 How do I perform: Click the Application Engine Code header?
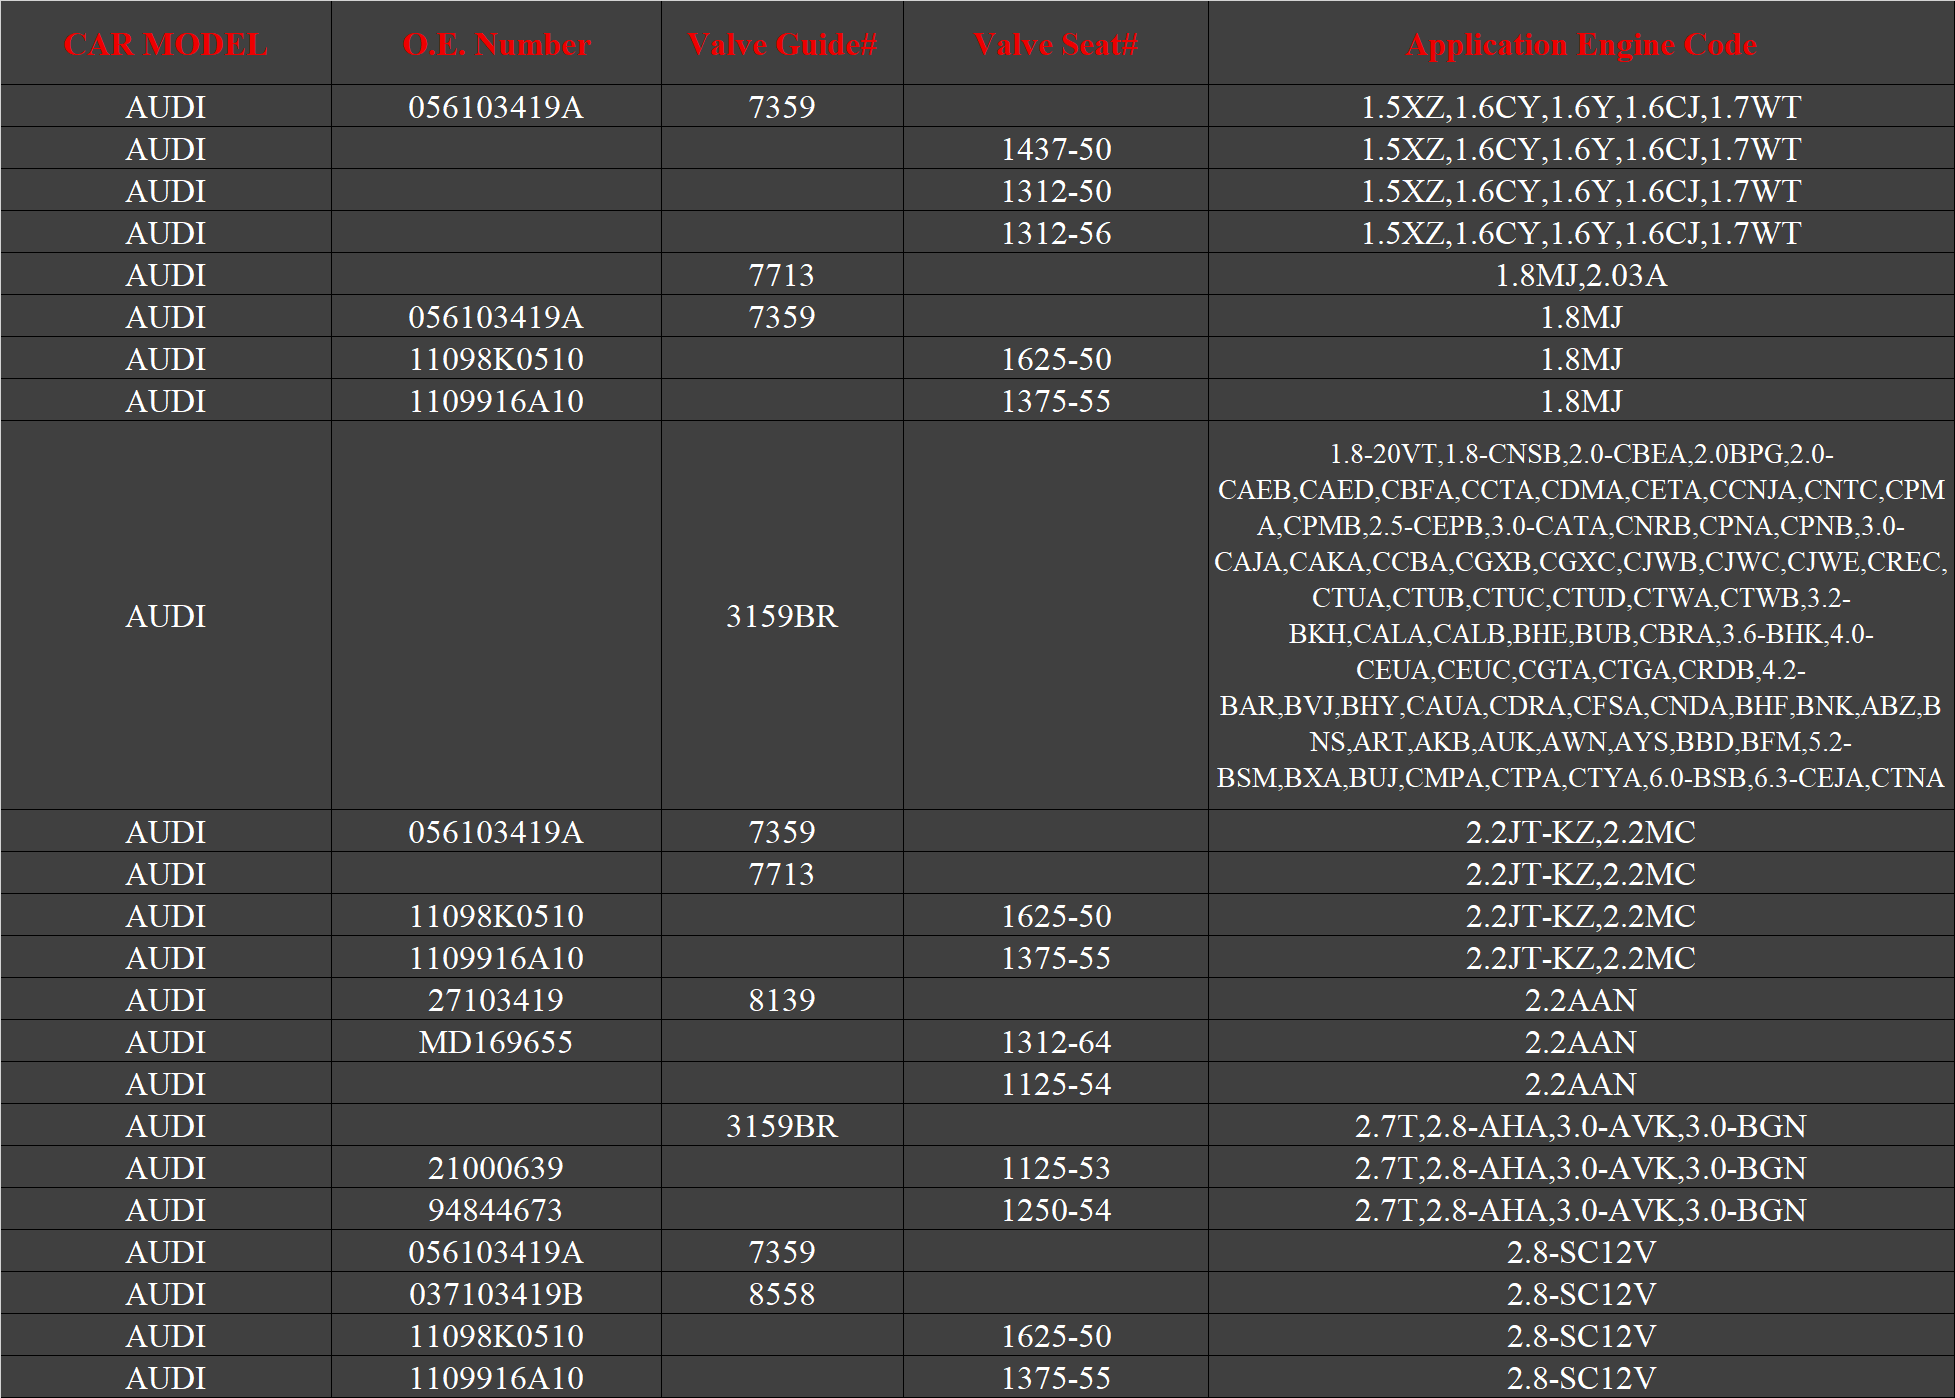[x=1581, y=45]
